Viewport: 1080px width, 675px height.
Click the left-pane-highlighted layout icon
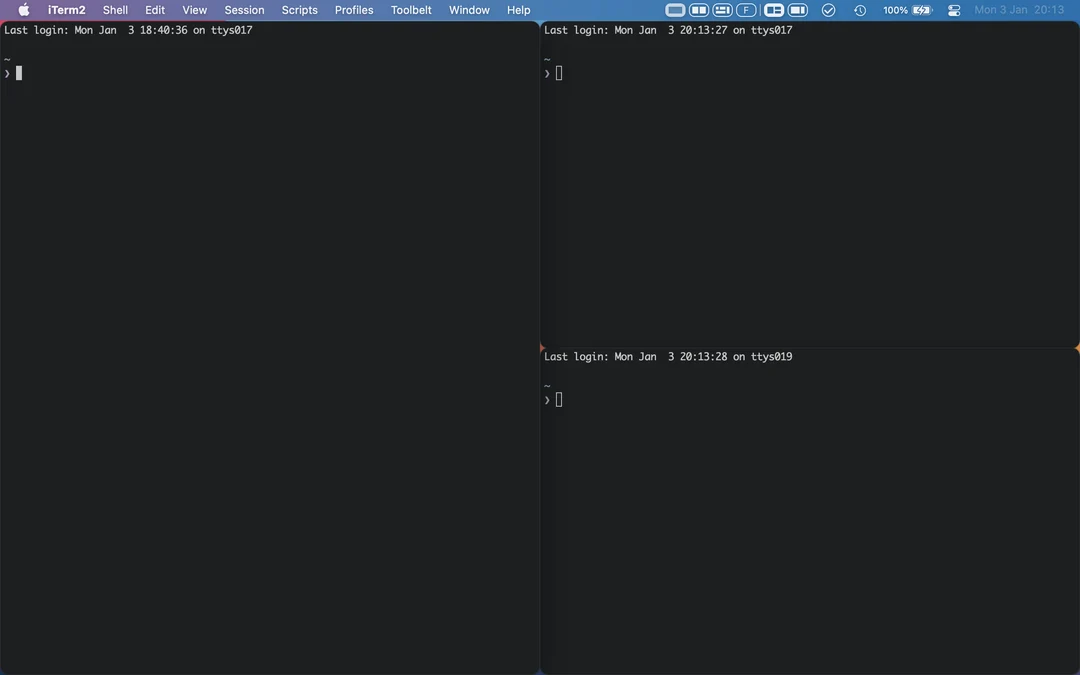pos(773,9)
